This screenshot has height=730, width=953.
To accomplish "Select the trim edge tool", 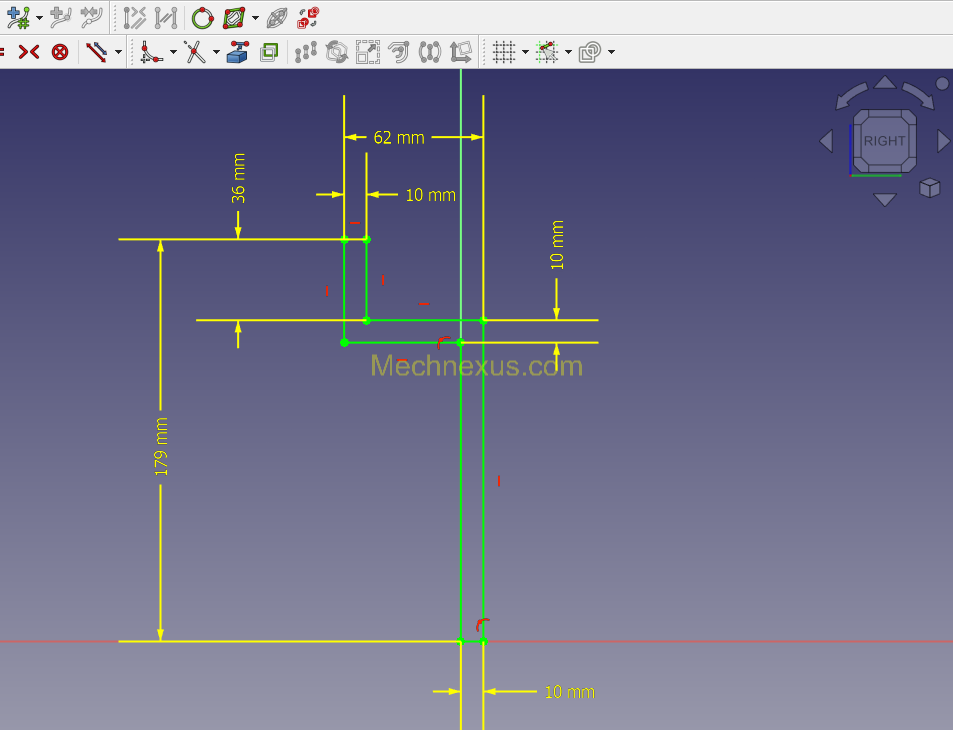I will [x=195, y=51].
